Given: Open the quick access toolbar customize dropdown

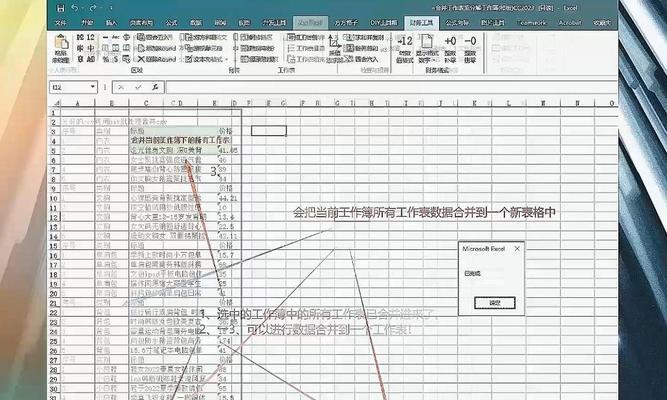Looking at the screenshot, I should (x=111, y=8).
